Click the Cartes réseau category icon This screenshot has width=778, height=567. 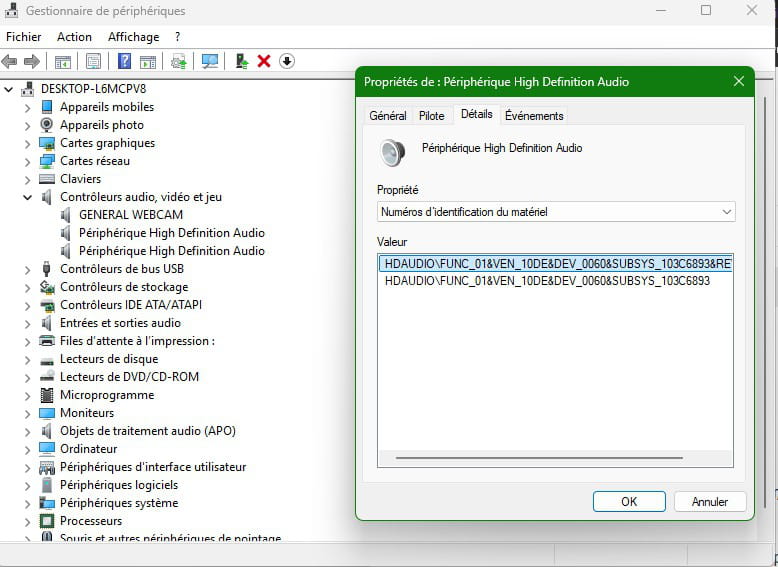pyautogui.click(x=47, y=161)
